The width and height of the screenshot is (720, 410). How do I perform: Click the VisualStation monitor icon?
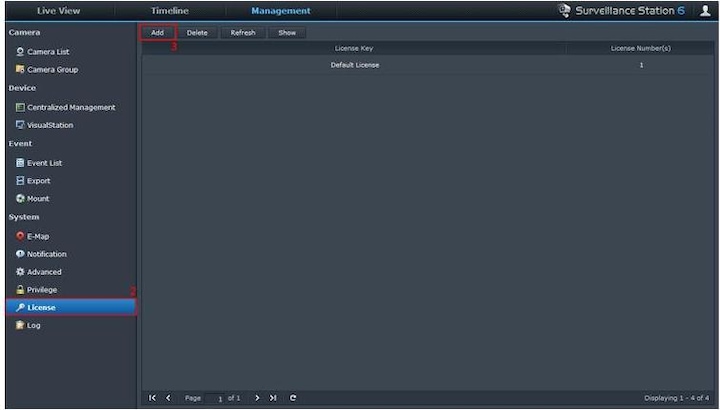20,125
